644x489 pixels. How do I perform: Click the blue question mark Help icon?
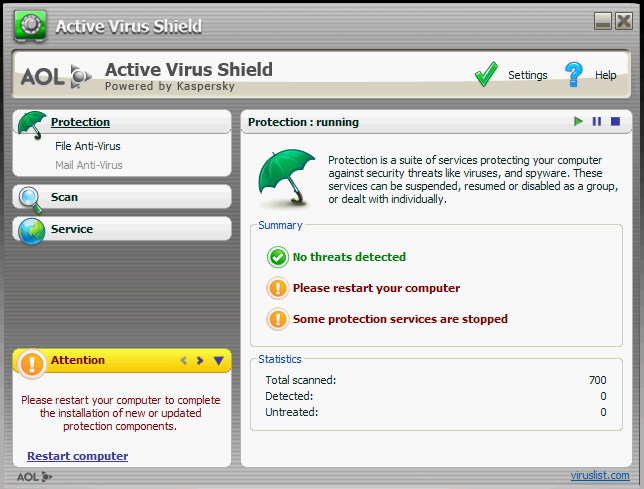point(574,74)
